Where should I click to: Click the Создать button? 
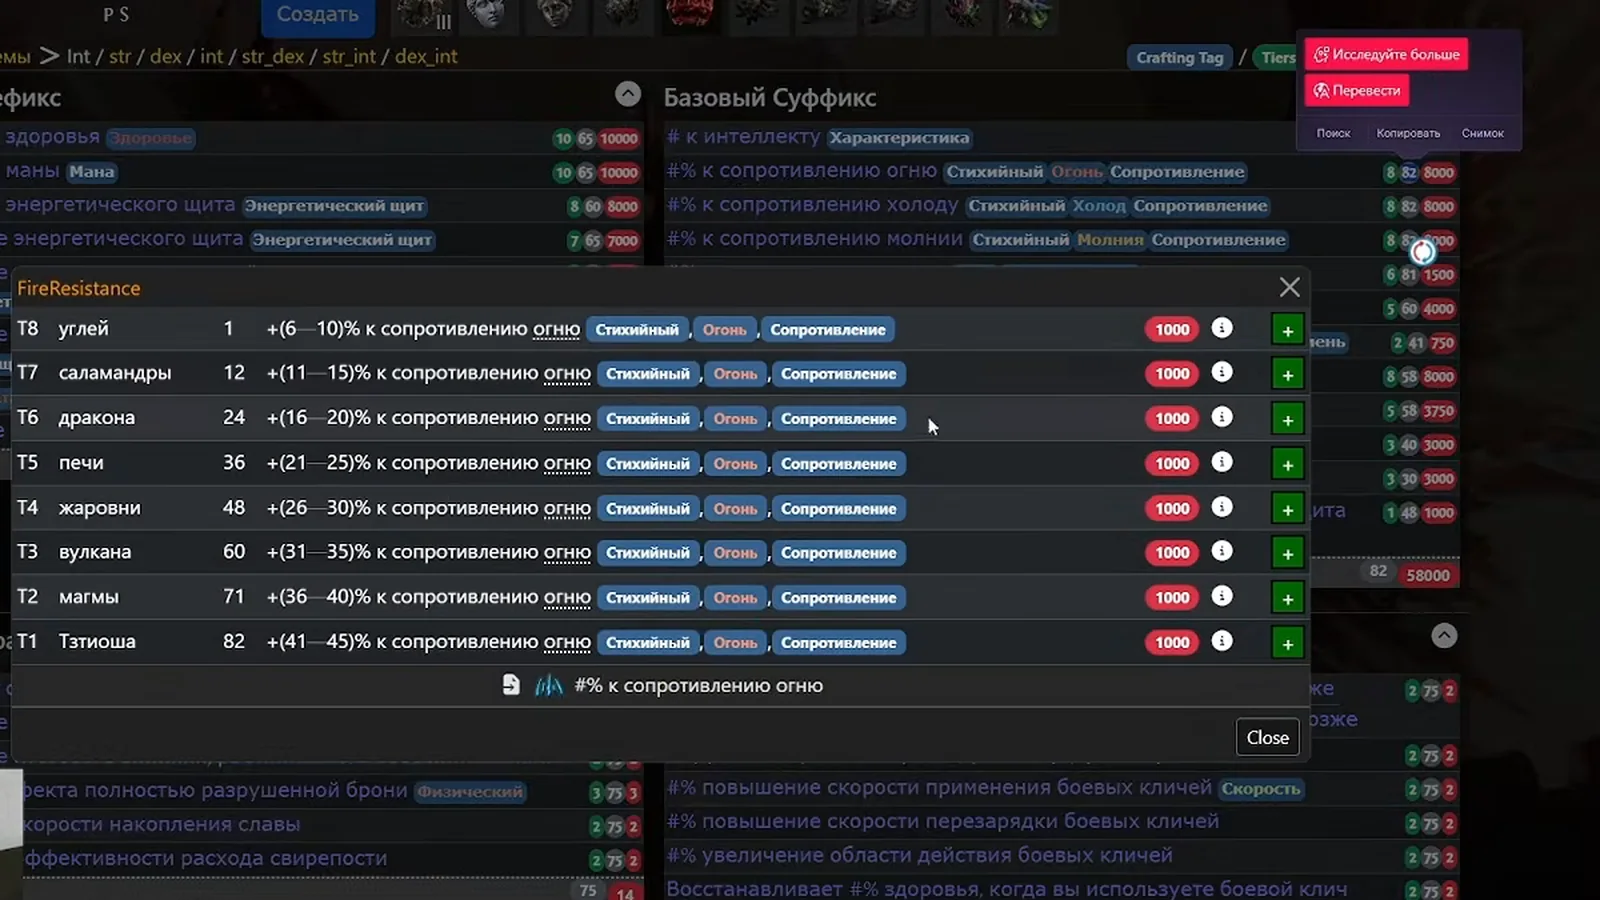[x=318, y=15]
